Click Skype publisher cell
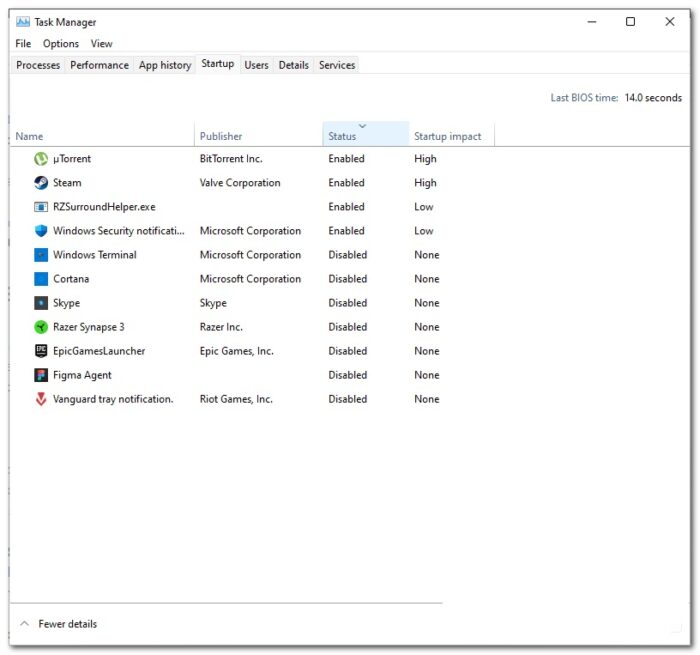This screenshot has width=700, height=655. click(213, 303)
